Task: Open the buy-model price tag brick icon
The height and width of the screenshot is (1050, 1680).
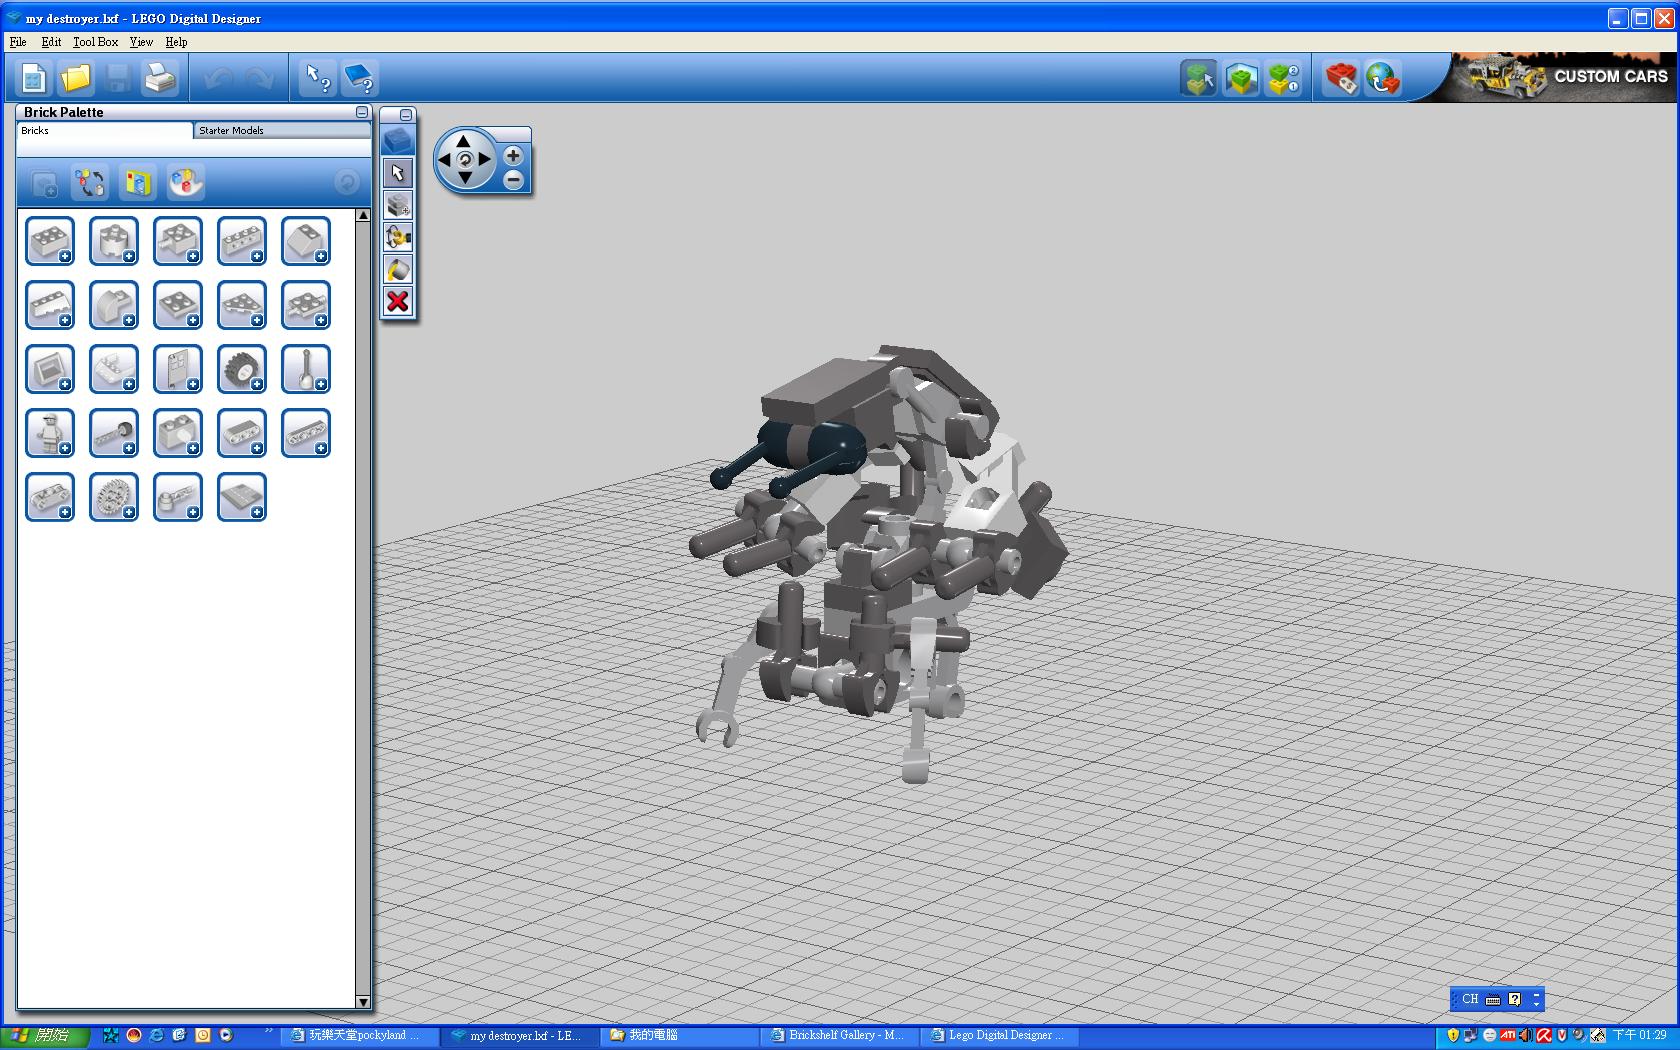Action: [1341, 78]
